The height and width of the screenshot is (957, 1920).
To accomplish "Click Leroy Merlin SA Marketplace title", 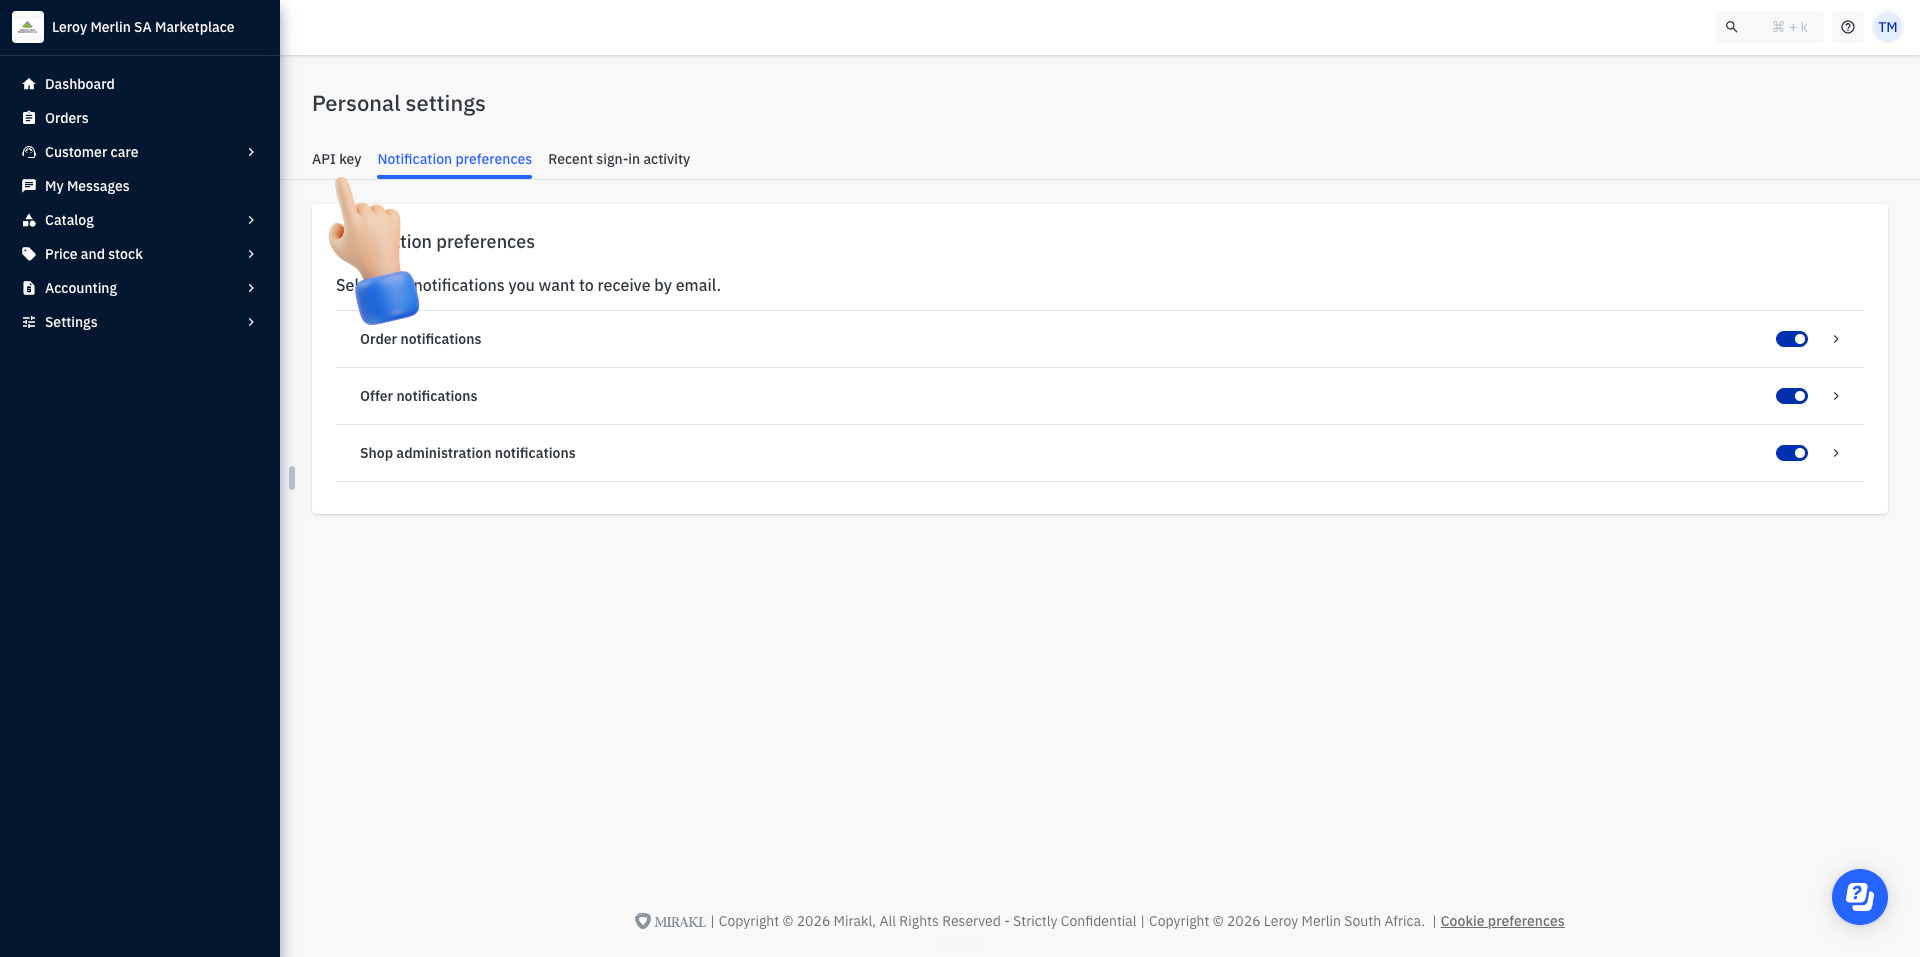I will [143, 27].
